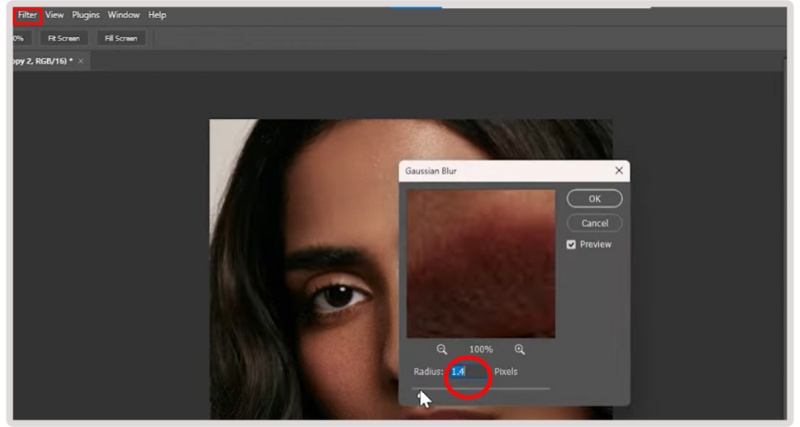Zoom out the blur preview
The height and width of the screenshot is (427, 800).
pos(442,349)
